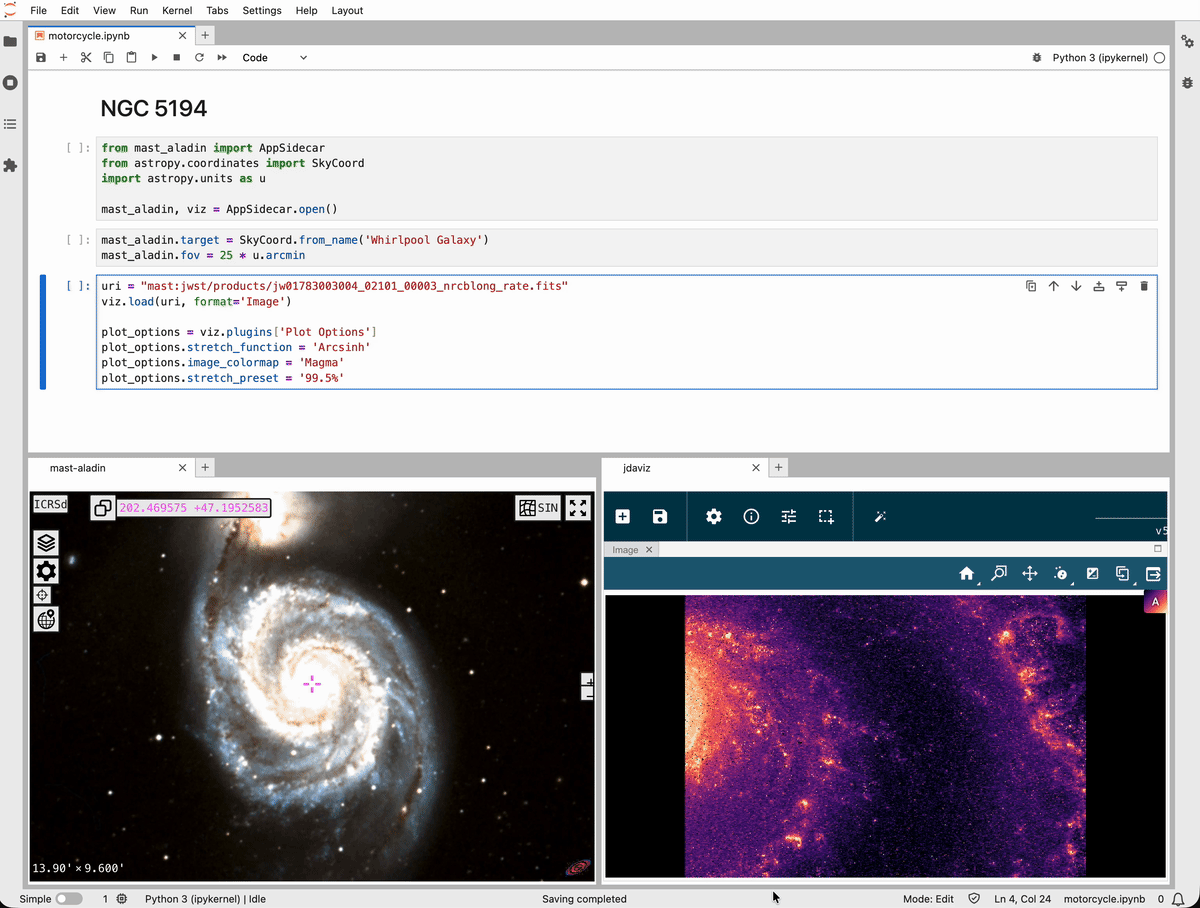1200x908 pixels.
Task: Add a new launcher tab beside motorcycle.ipynb
Action: click(x=204, y=35)
